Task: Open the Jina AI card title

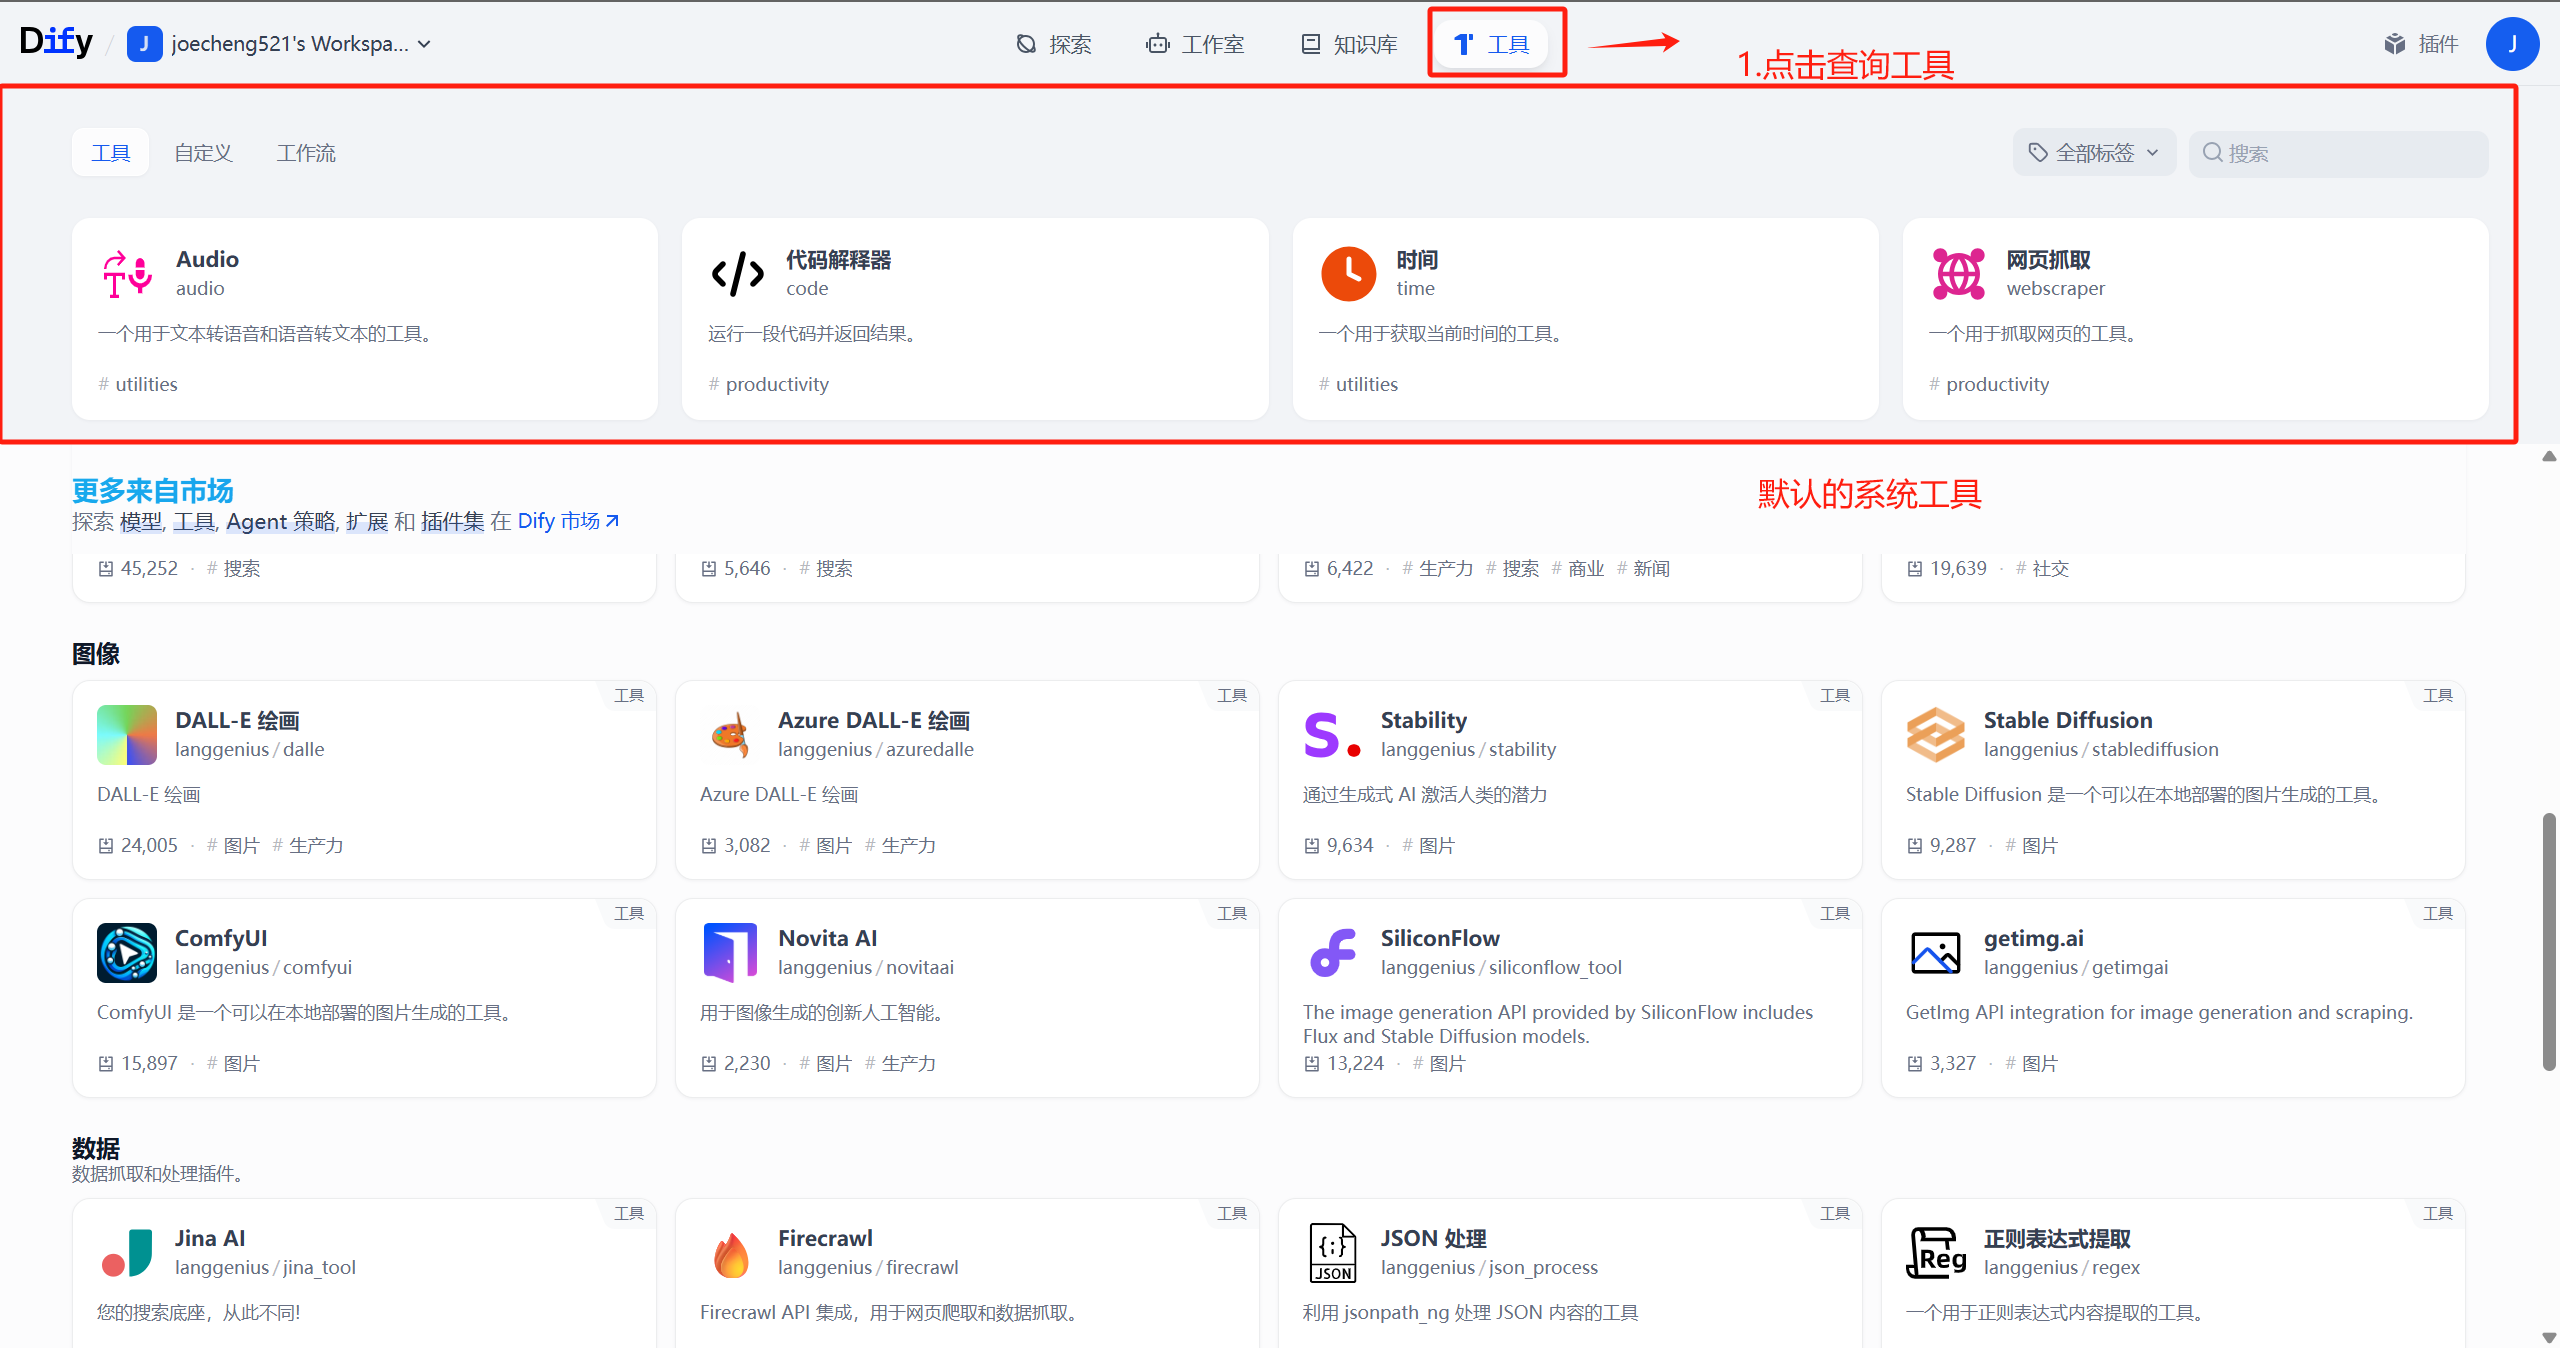Action: point(210,1238)
